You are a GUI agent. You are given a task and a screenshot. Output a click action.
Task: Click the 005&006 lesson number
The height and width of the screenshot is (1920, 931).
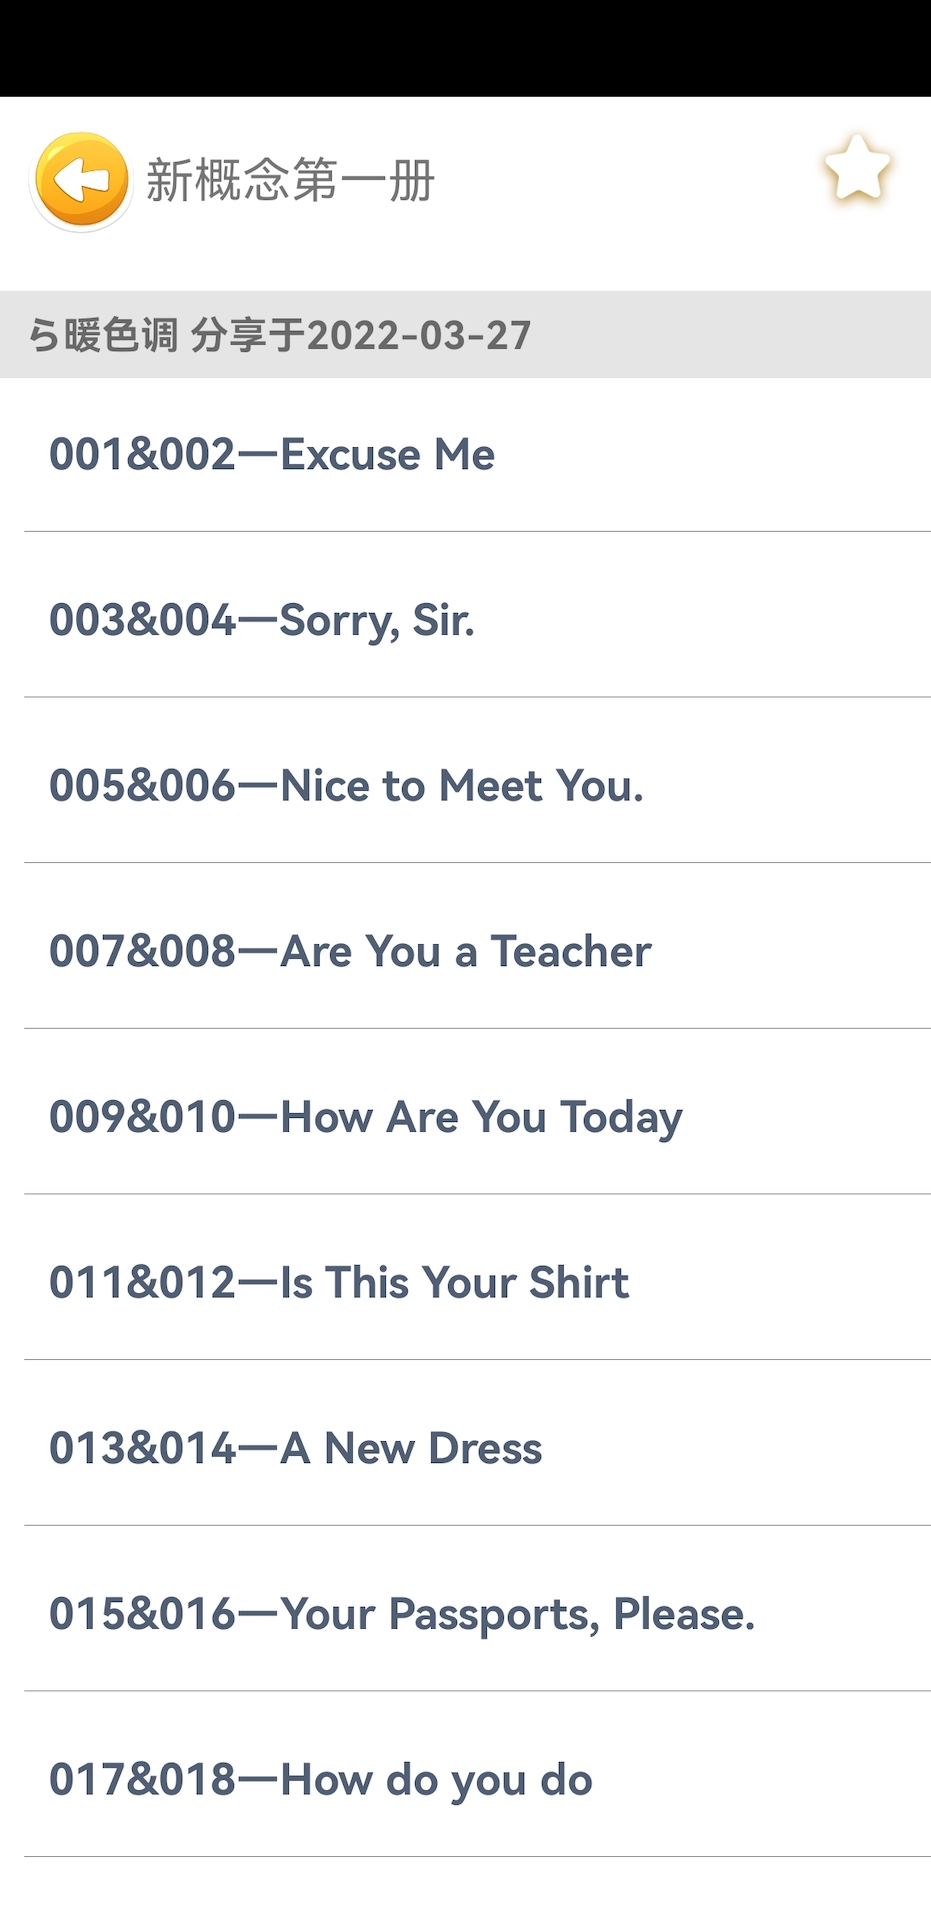[x=142, y=786]
